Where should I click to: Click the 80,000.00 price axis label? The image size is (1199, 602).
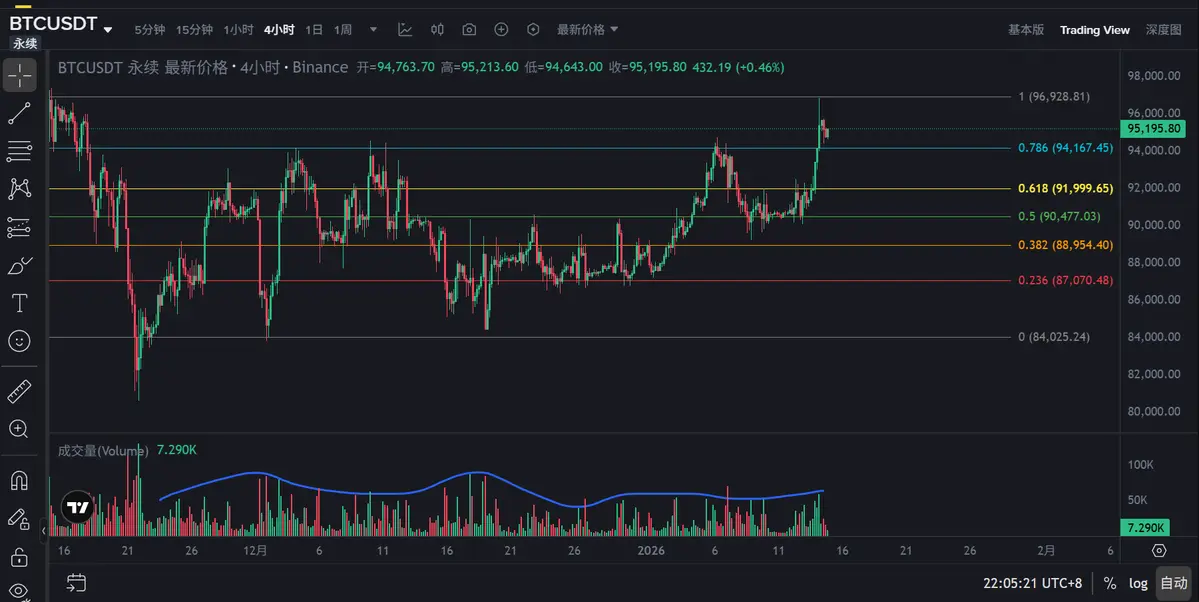coord(1154,412)
